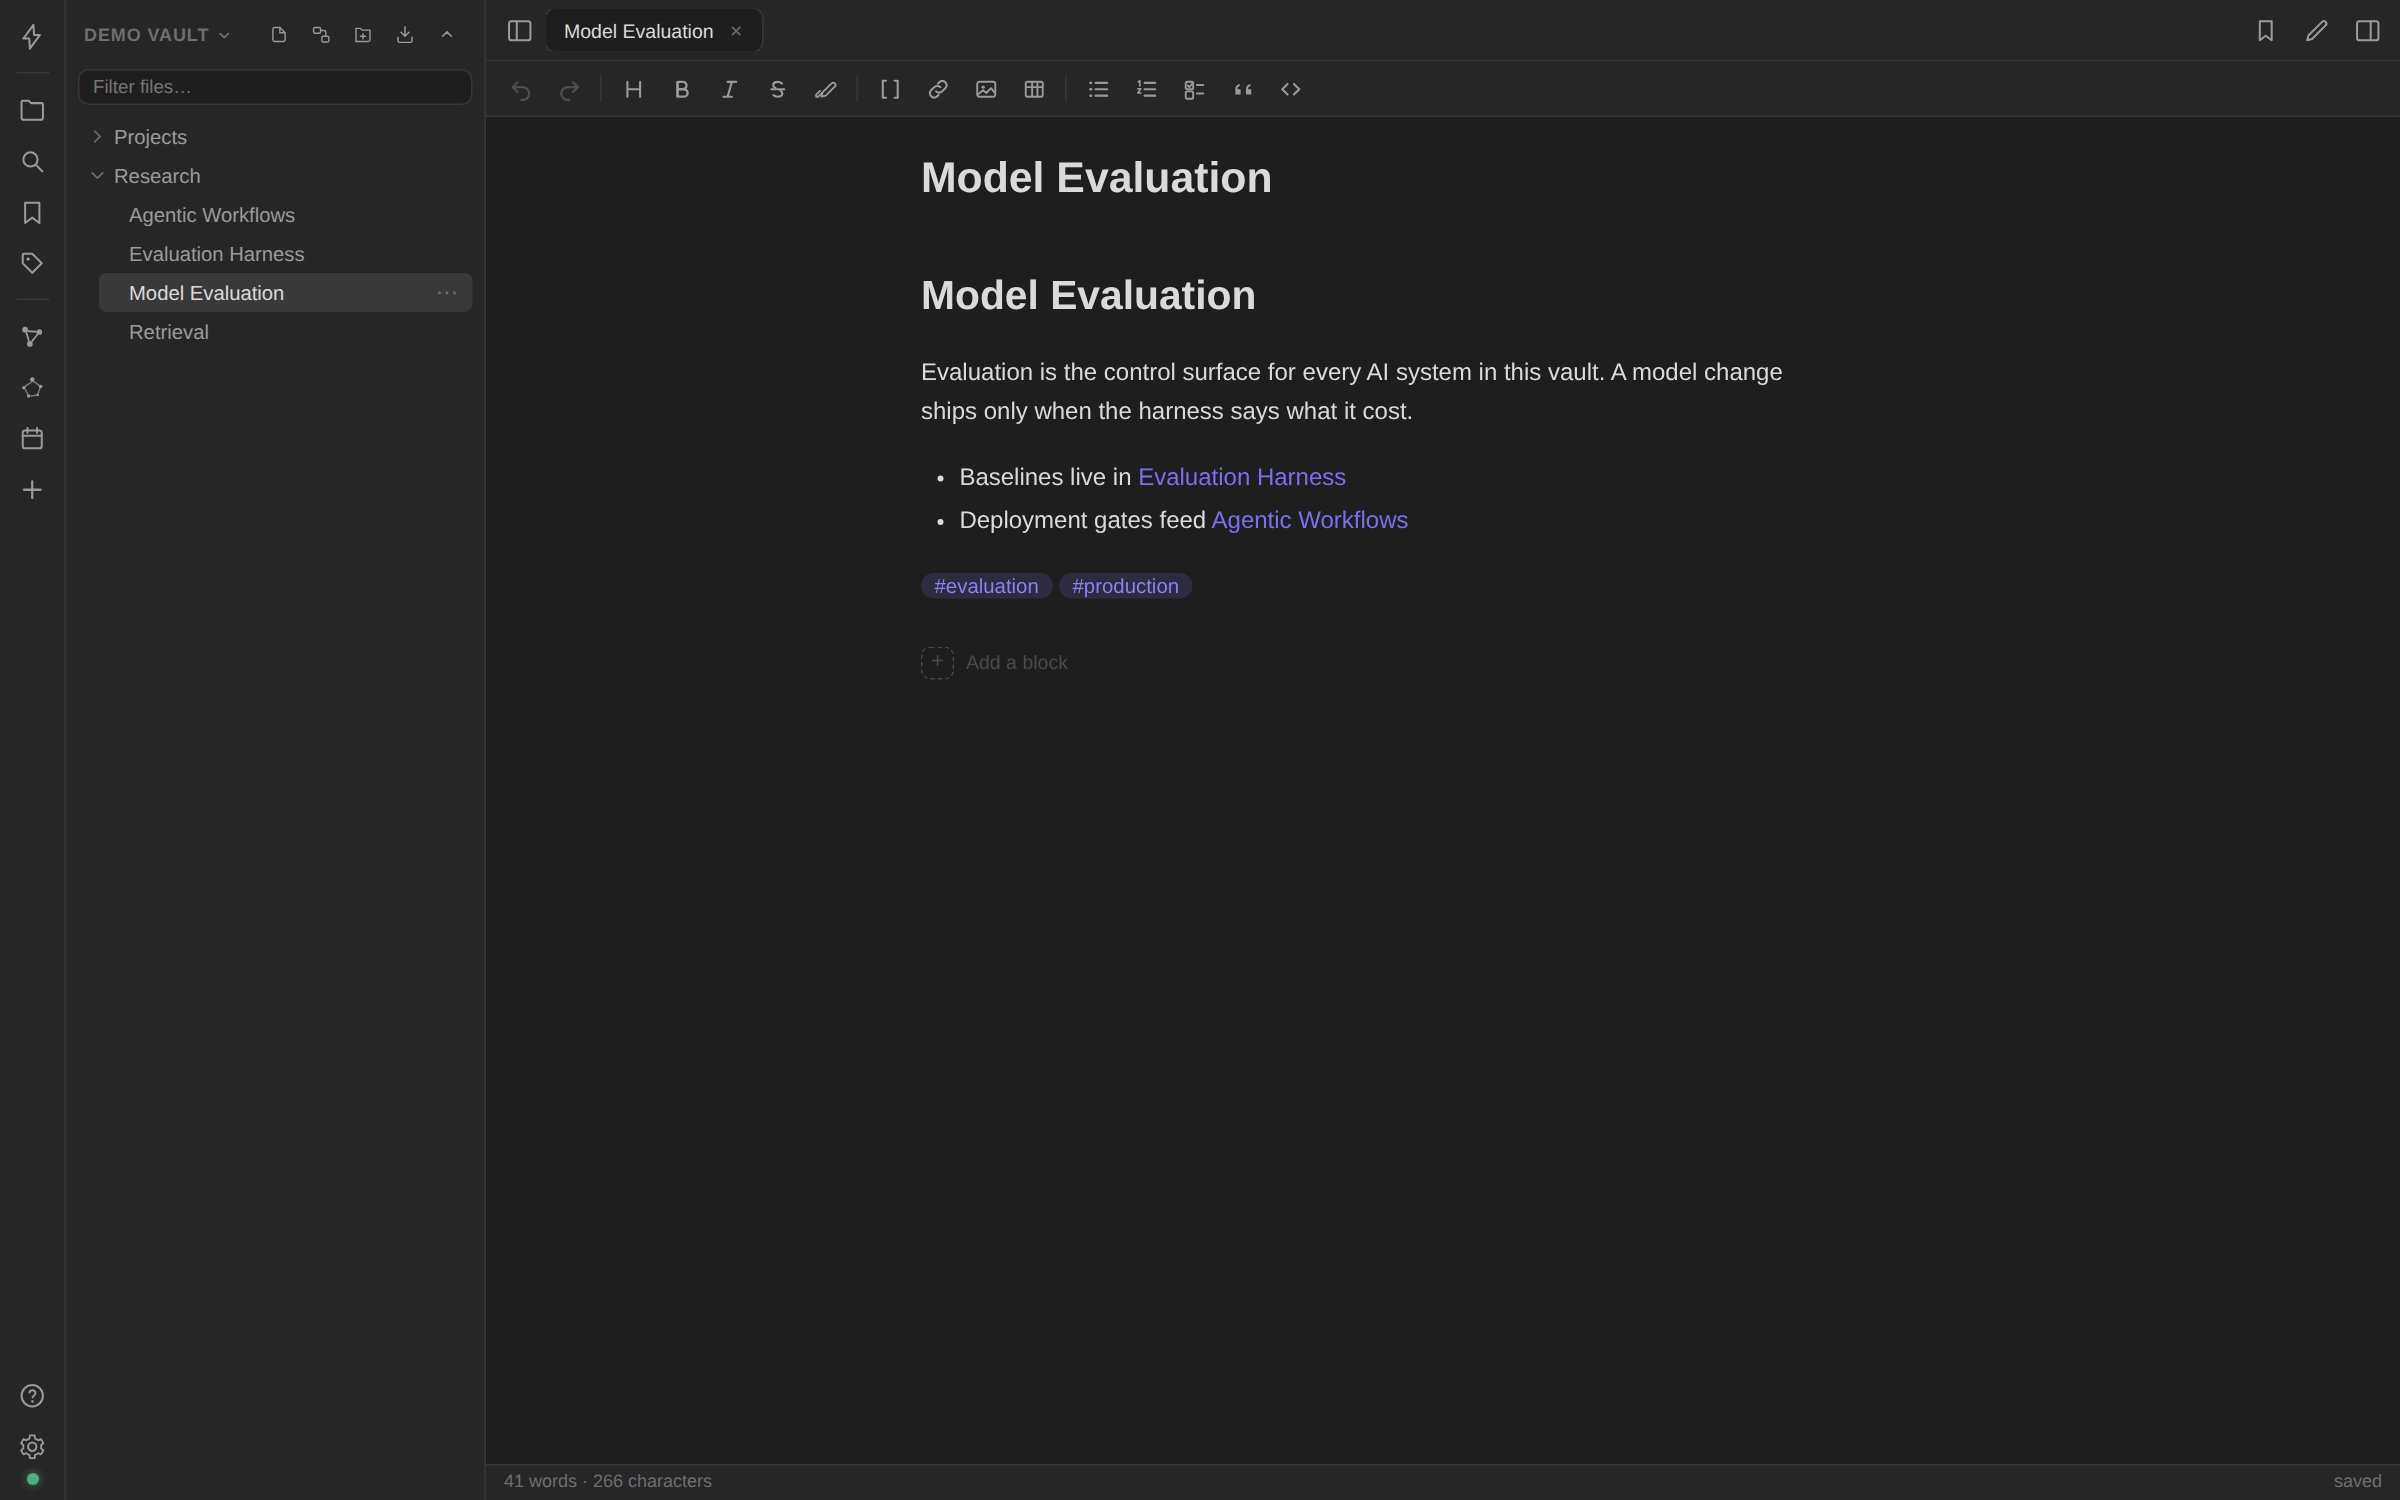The width and height of the screenshot is (2400, 1500).
Task: Insert a wikilink with the brackets icon
Action: (890, 90)
